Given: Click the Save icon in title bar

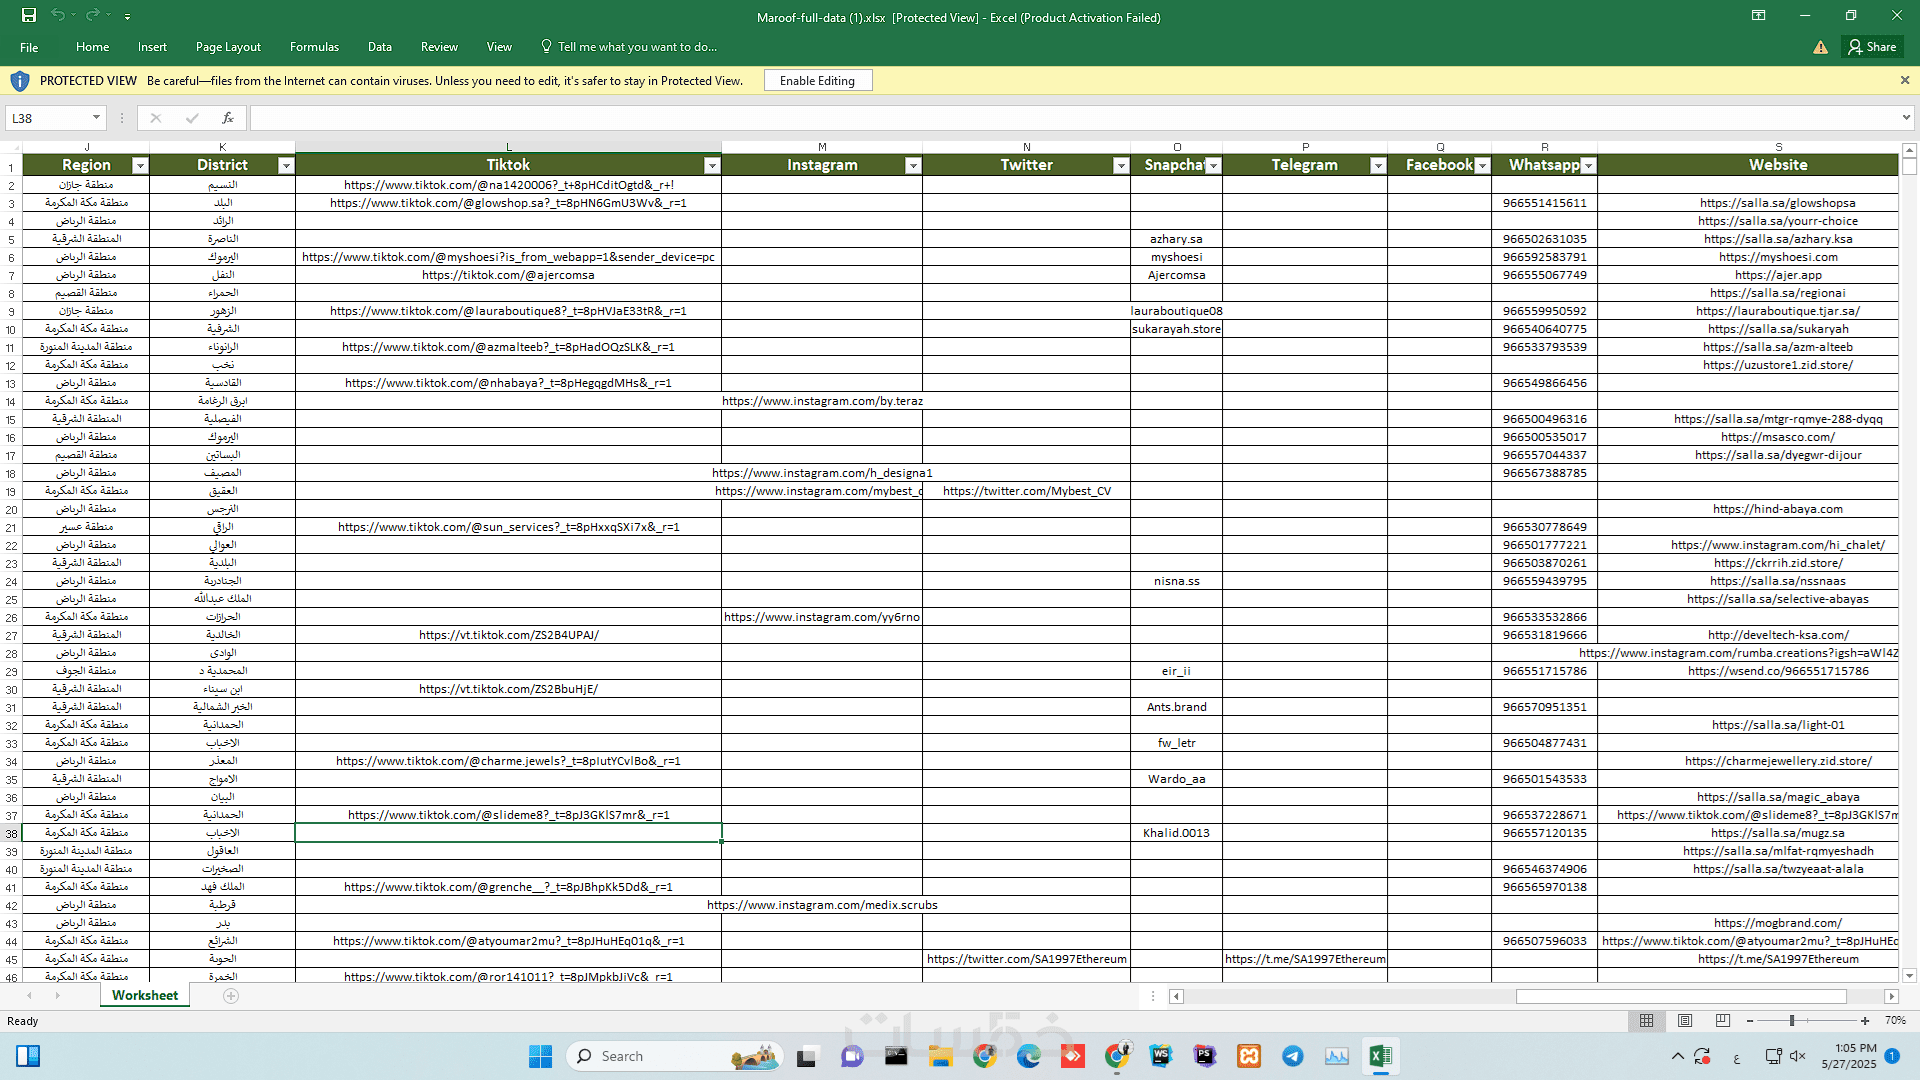Looking at the screenshot, I should click(29, 15).
